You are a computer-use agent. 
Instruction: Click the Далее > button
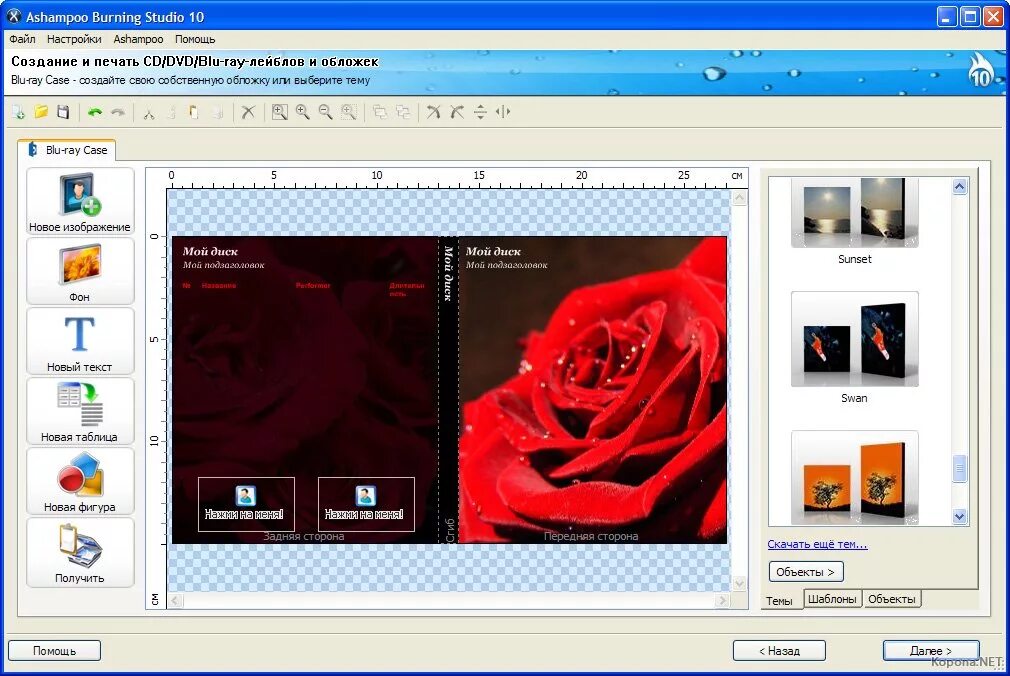point(930,650)
